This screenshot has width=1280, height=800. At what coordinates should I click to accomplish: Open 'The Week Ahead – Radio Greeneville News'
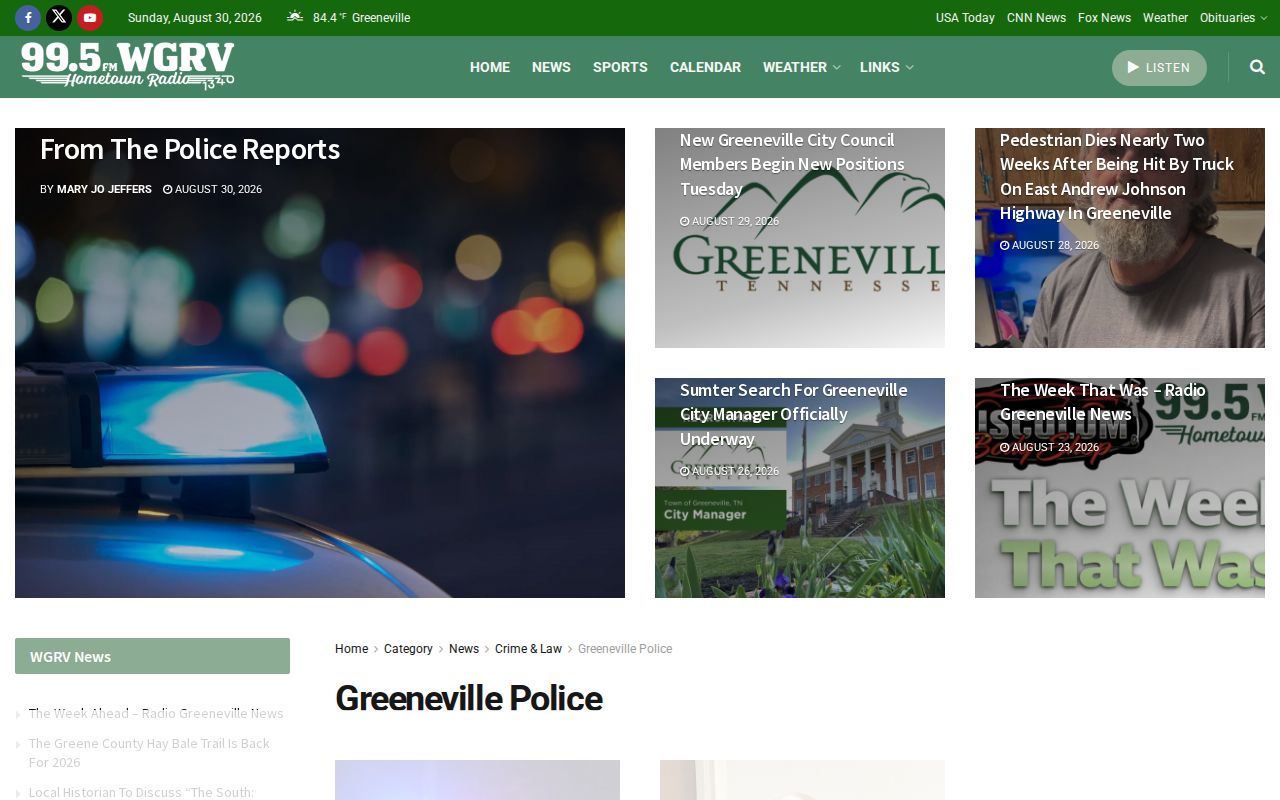click(x=156, y=713)
